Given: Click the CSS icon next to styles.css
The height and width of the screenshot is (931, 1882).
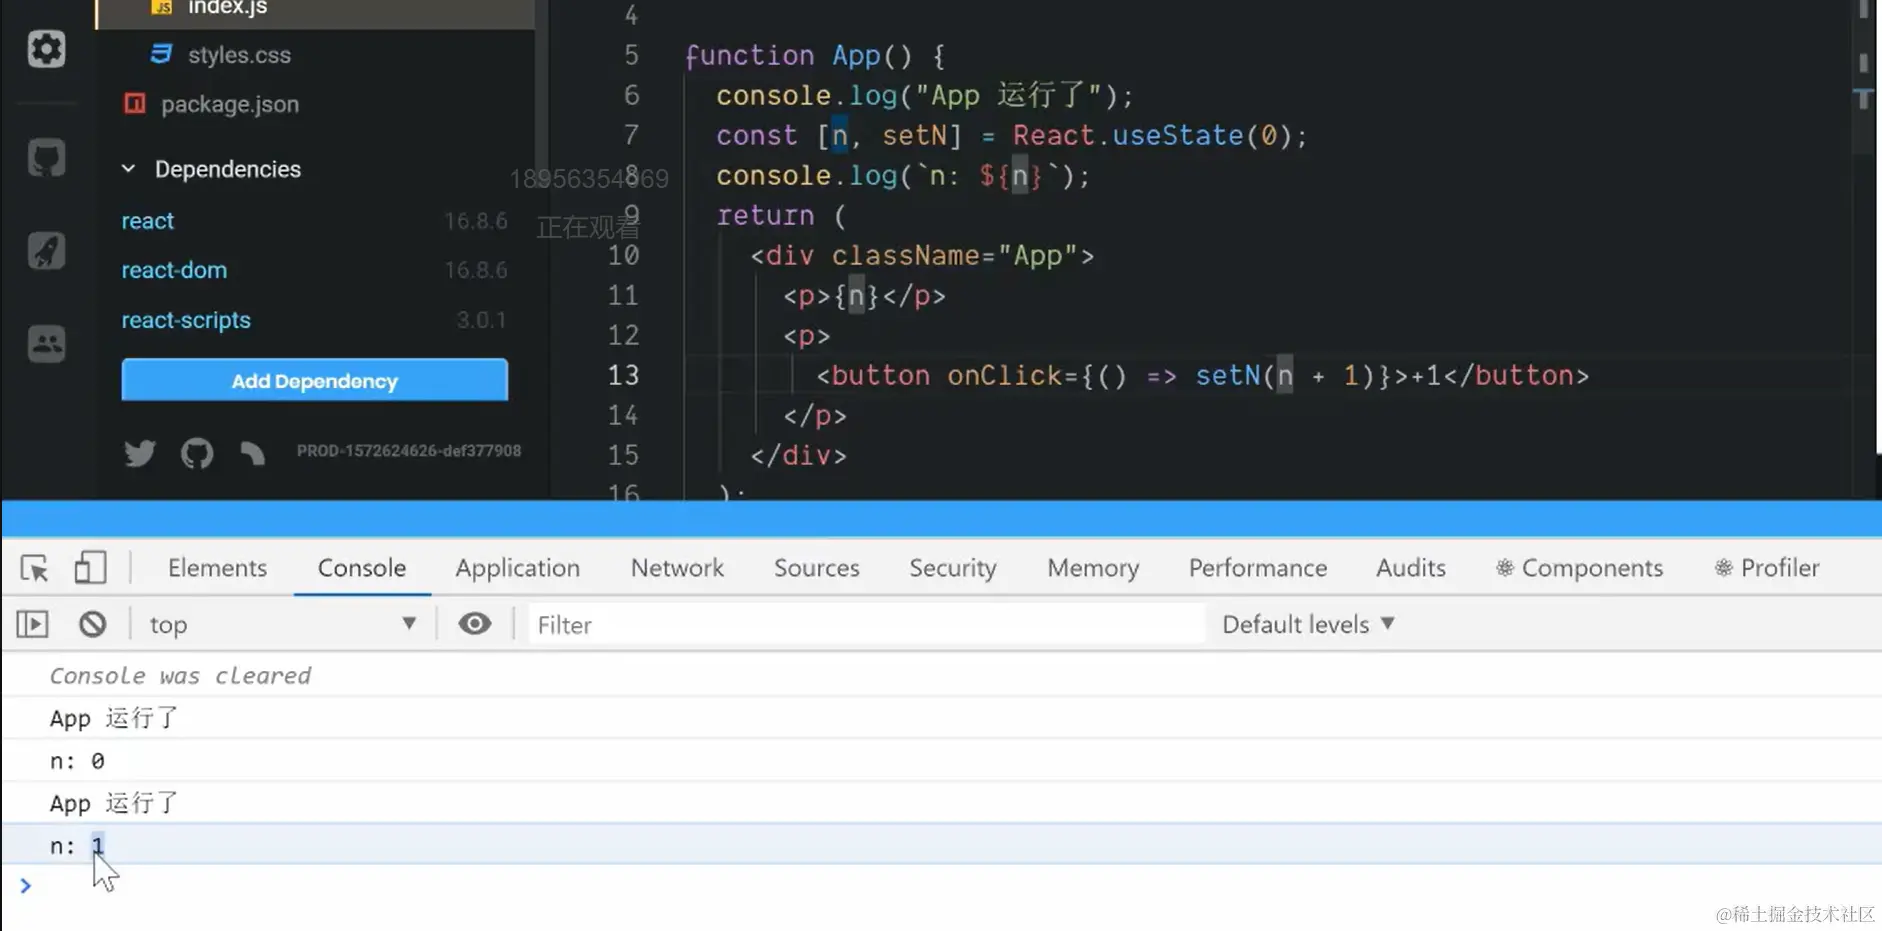Looking at the screenshot, I should pyautogui.click(x=161, y=54).
